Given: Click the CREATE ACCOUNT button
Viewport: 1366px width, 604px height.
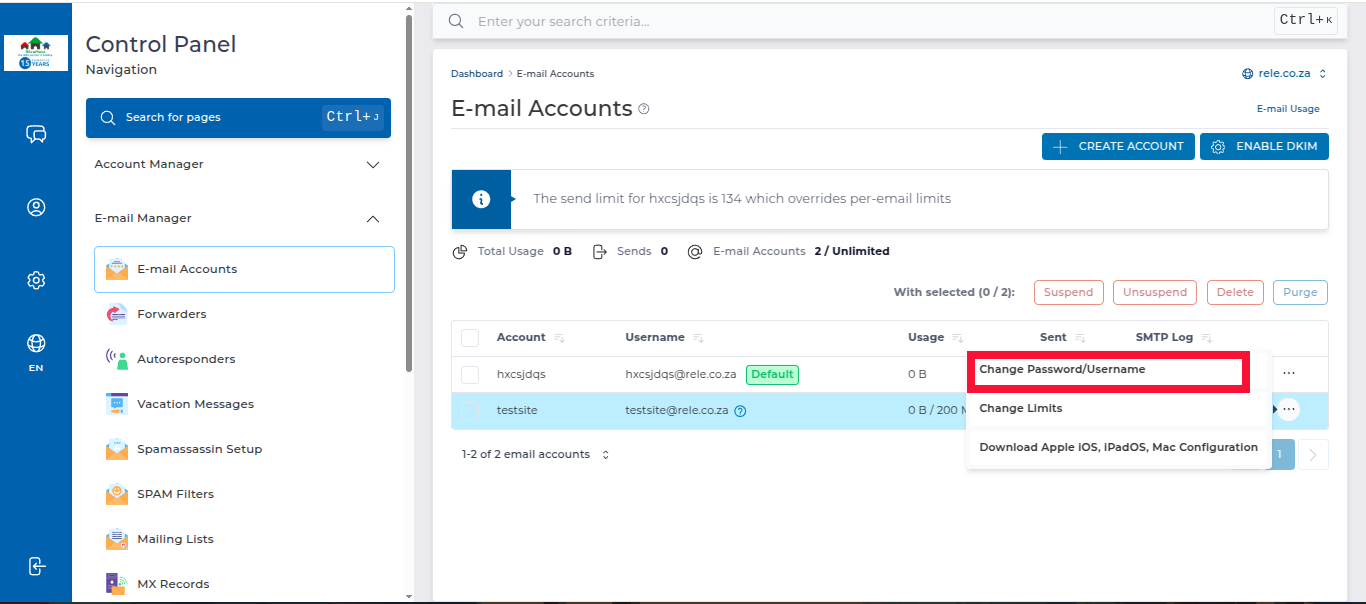Looking at the screenshot, I should point(1117,146).
